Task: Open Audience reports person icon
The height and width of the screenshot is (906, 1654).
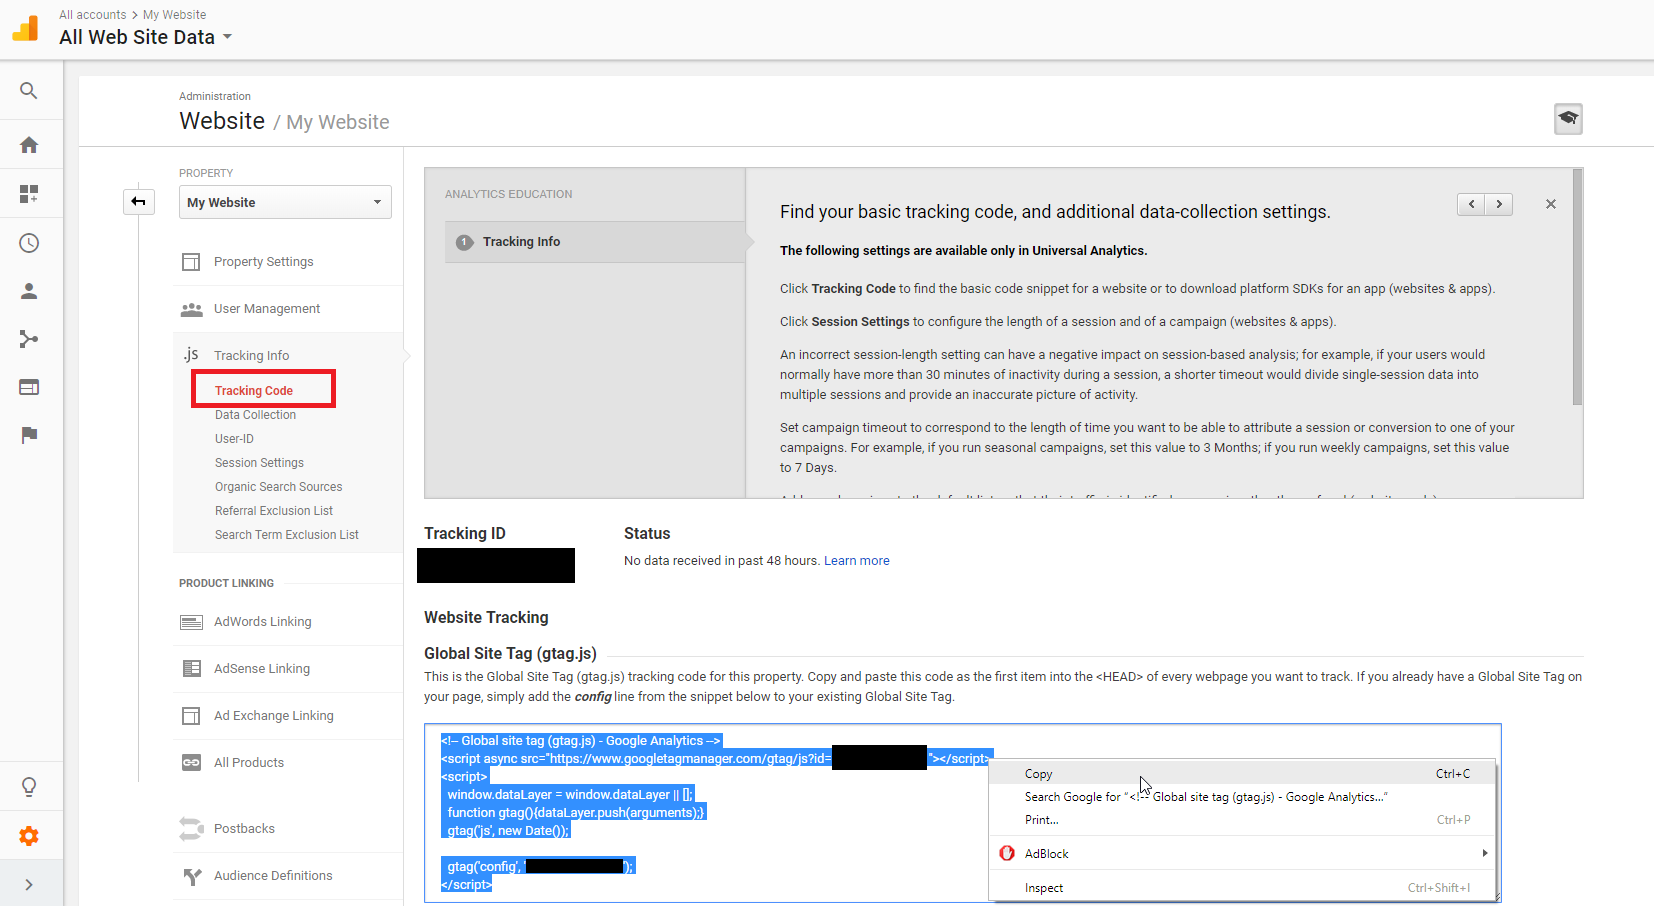Action: click(29, 291)
